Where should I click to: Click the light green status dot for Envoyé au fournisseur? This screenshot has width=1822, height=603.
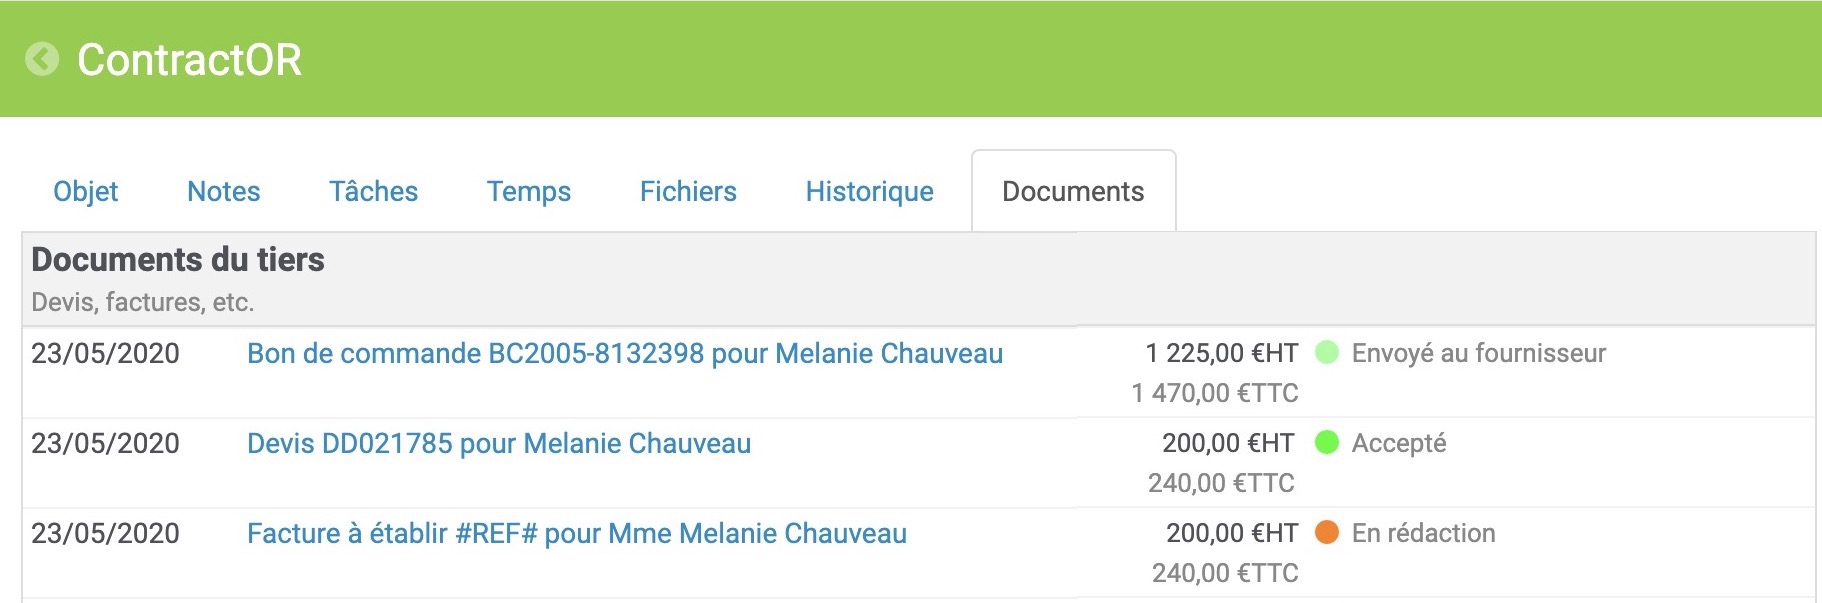tap(1326, 352)
